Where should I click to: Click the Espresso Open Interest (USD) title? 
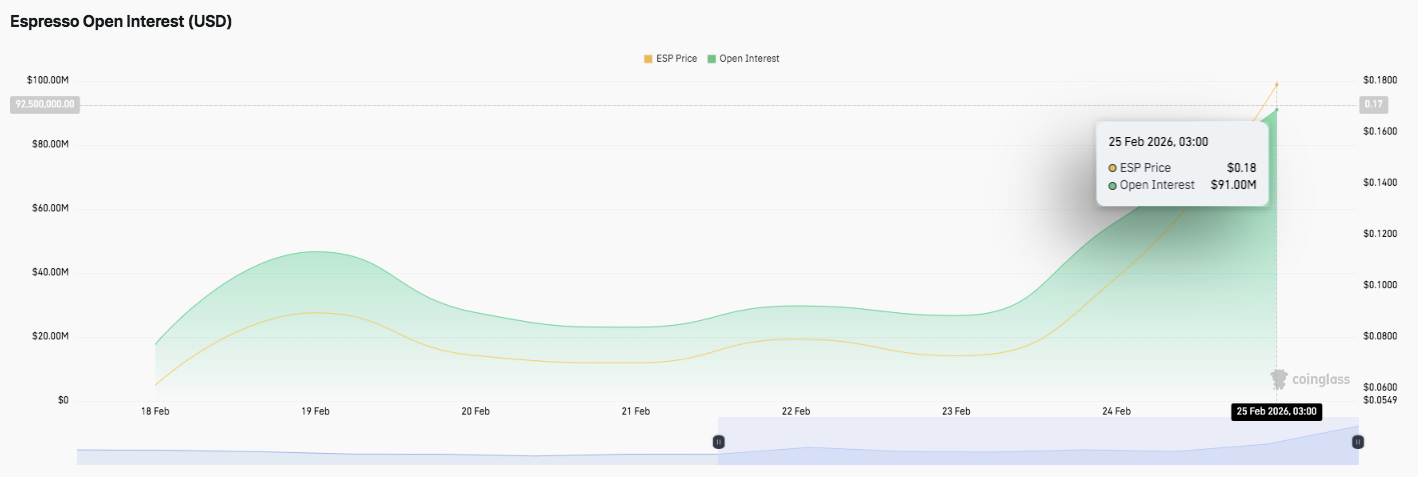[x=121, y=21]
